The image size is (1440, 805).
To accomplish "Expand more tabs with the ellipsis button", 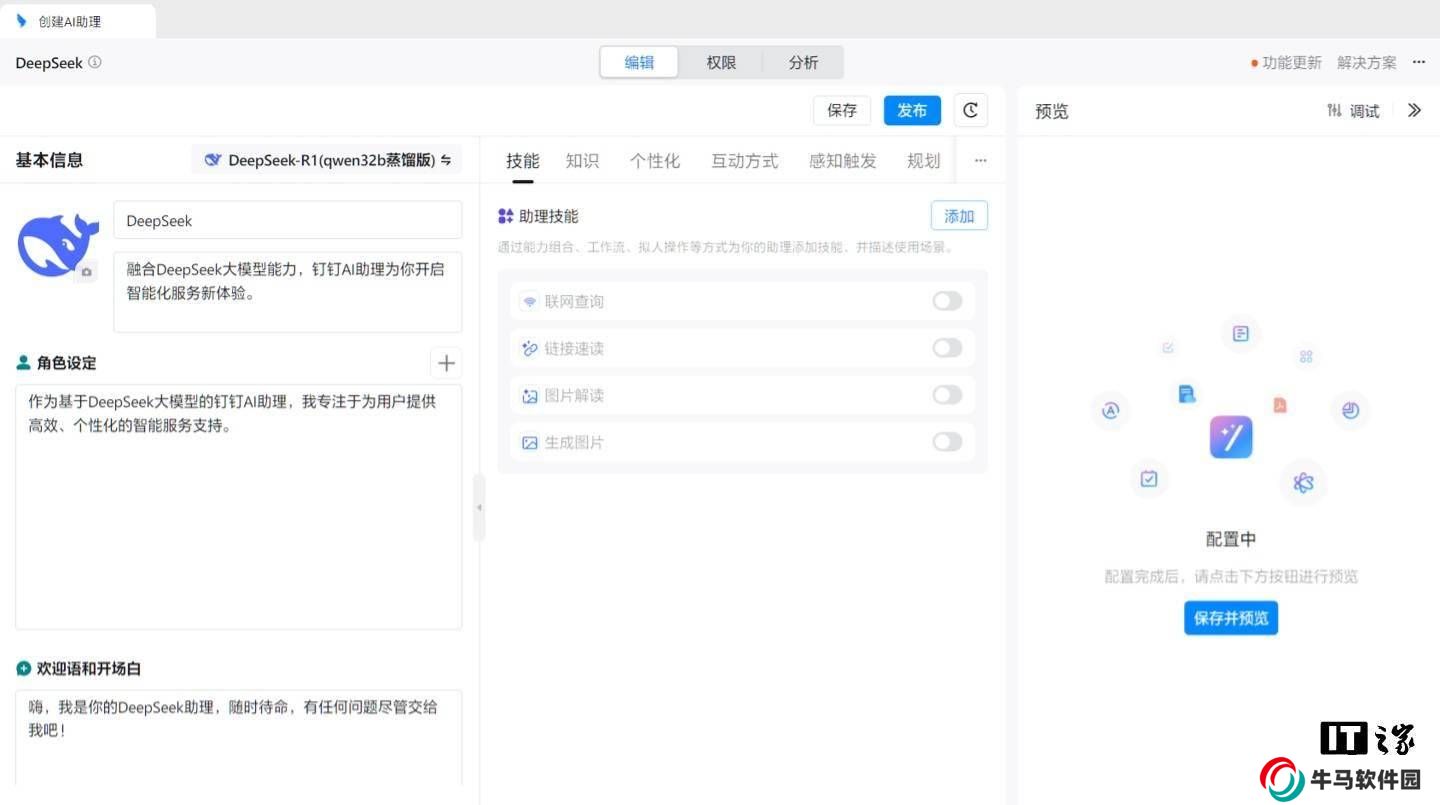I will click(x=980, y=161).
